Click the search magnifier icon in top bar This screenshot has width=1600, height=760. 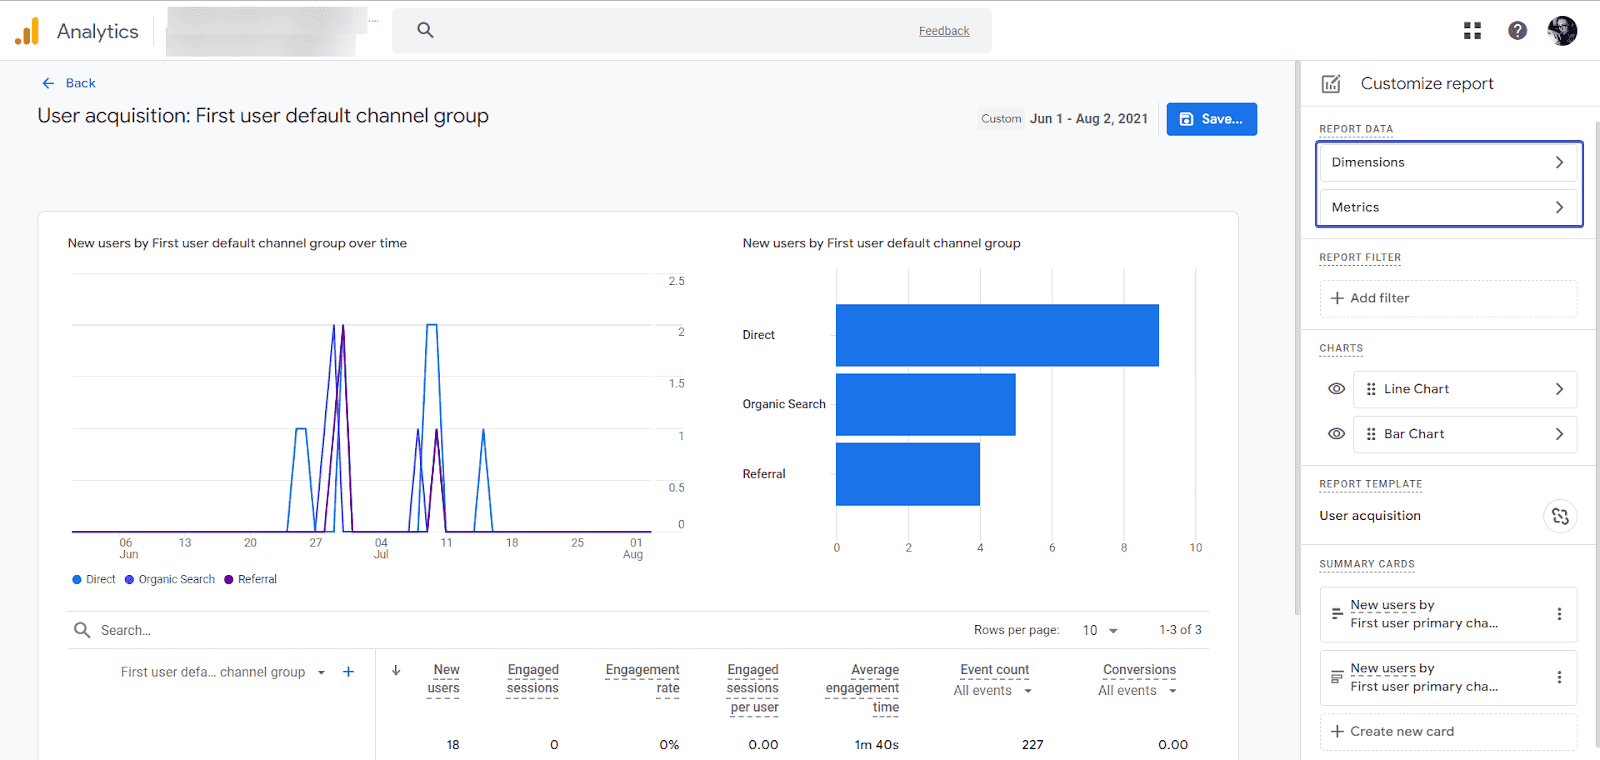click(425, 30)
